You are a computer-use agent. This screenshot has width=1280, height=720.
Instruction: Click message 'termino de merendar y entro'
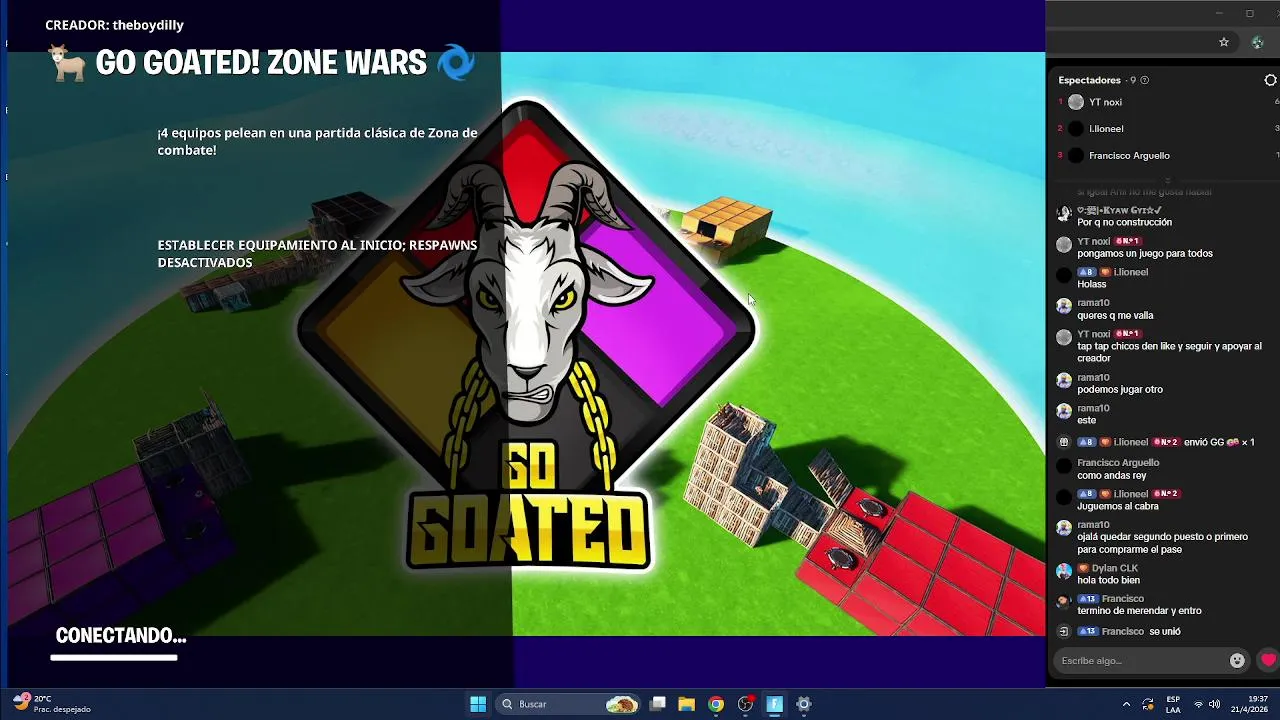click(x=1139, y=610)
